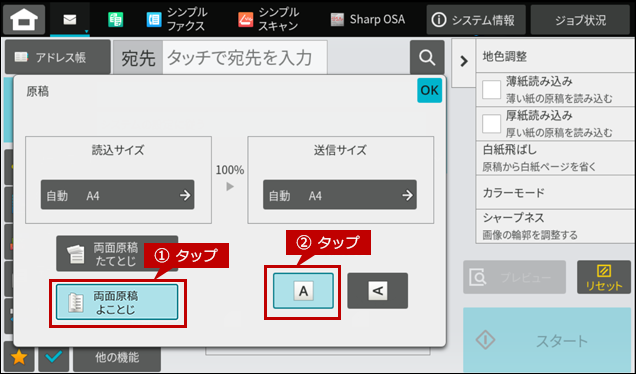Tap the リセット button
Image resolution: width=636 pixels, height=374 pixels.
(604, 277)
